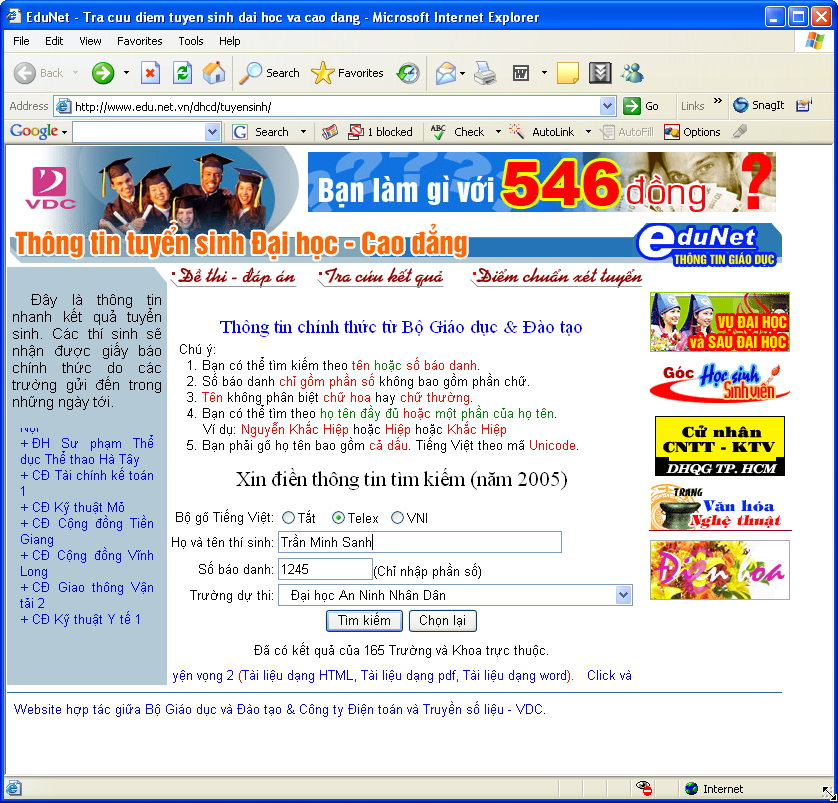The image size is (838, 803).
Task: Click the SnagIt window icon beside SnagIt
Action: pos(804,105)
